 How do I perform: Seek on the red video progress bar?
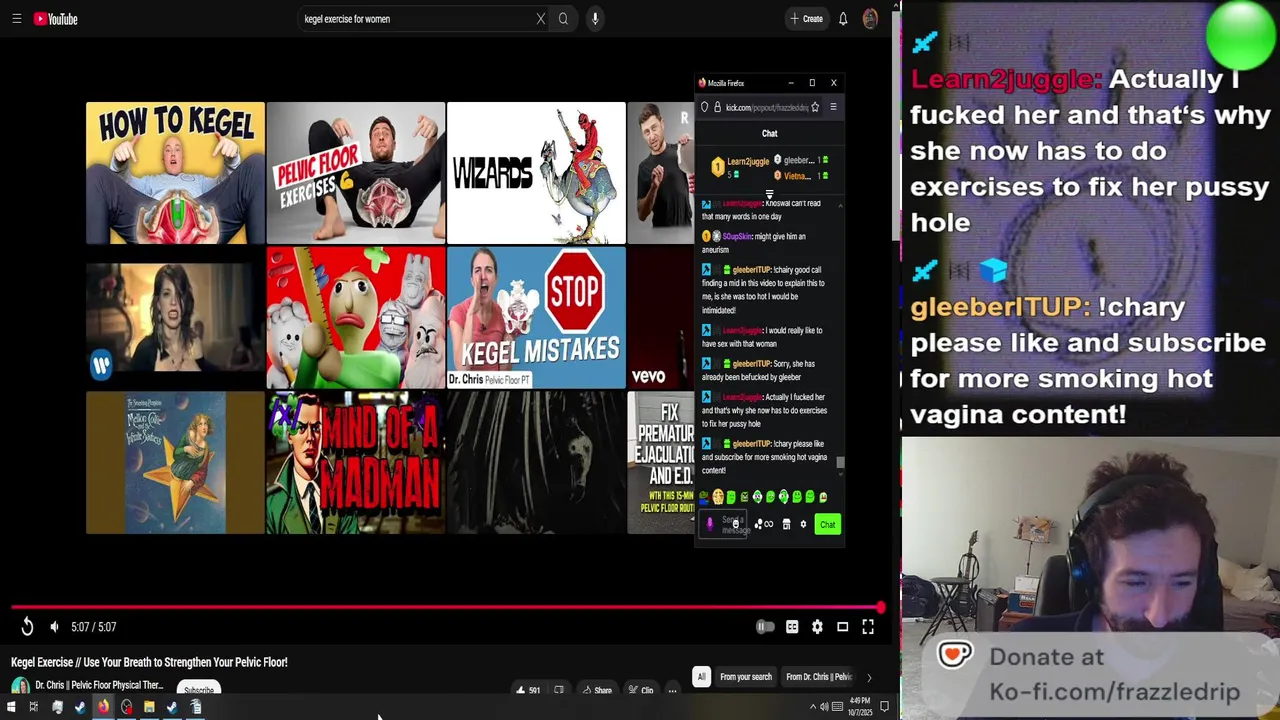click(446, 607)
